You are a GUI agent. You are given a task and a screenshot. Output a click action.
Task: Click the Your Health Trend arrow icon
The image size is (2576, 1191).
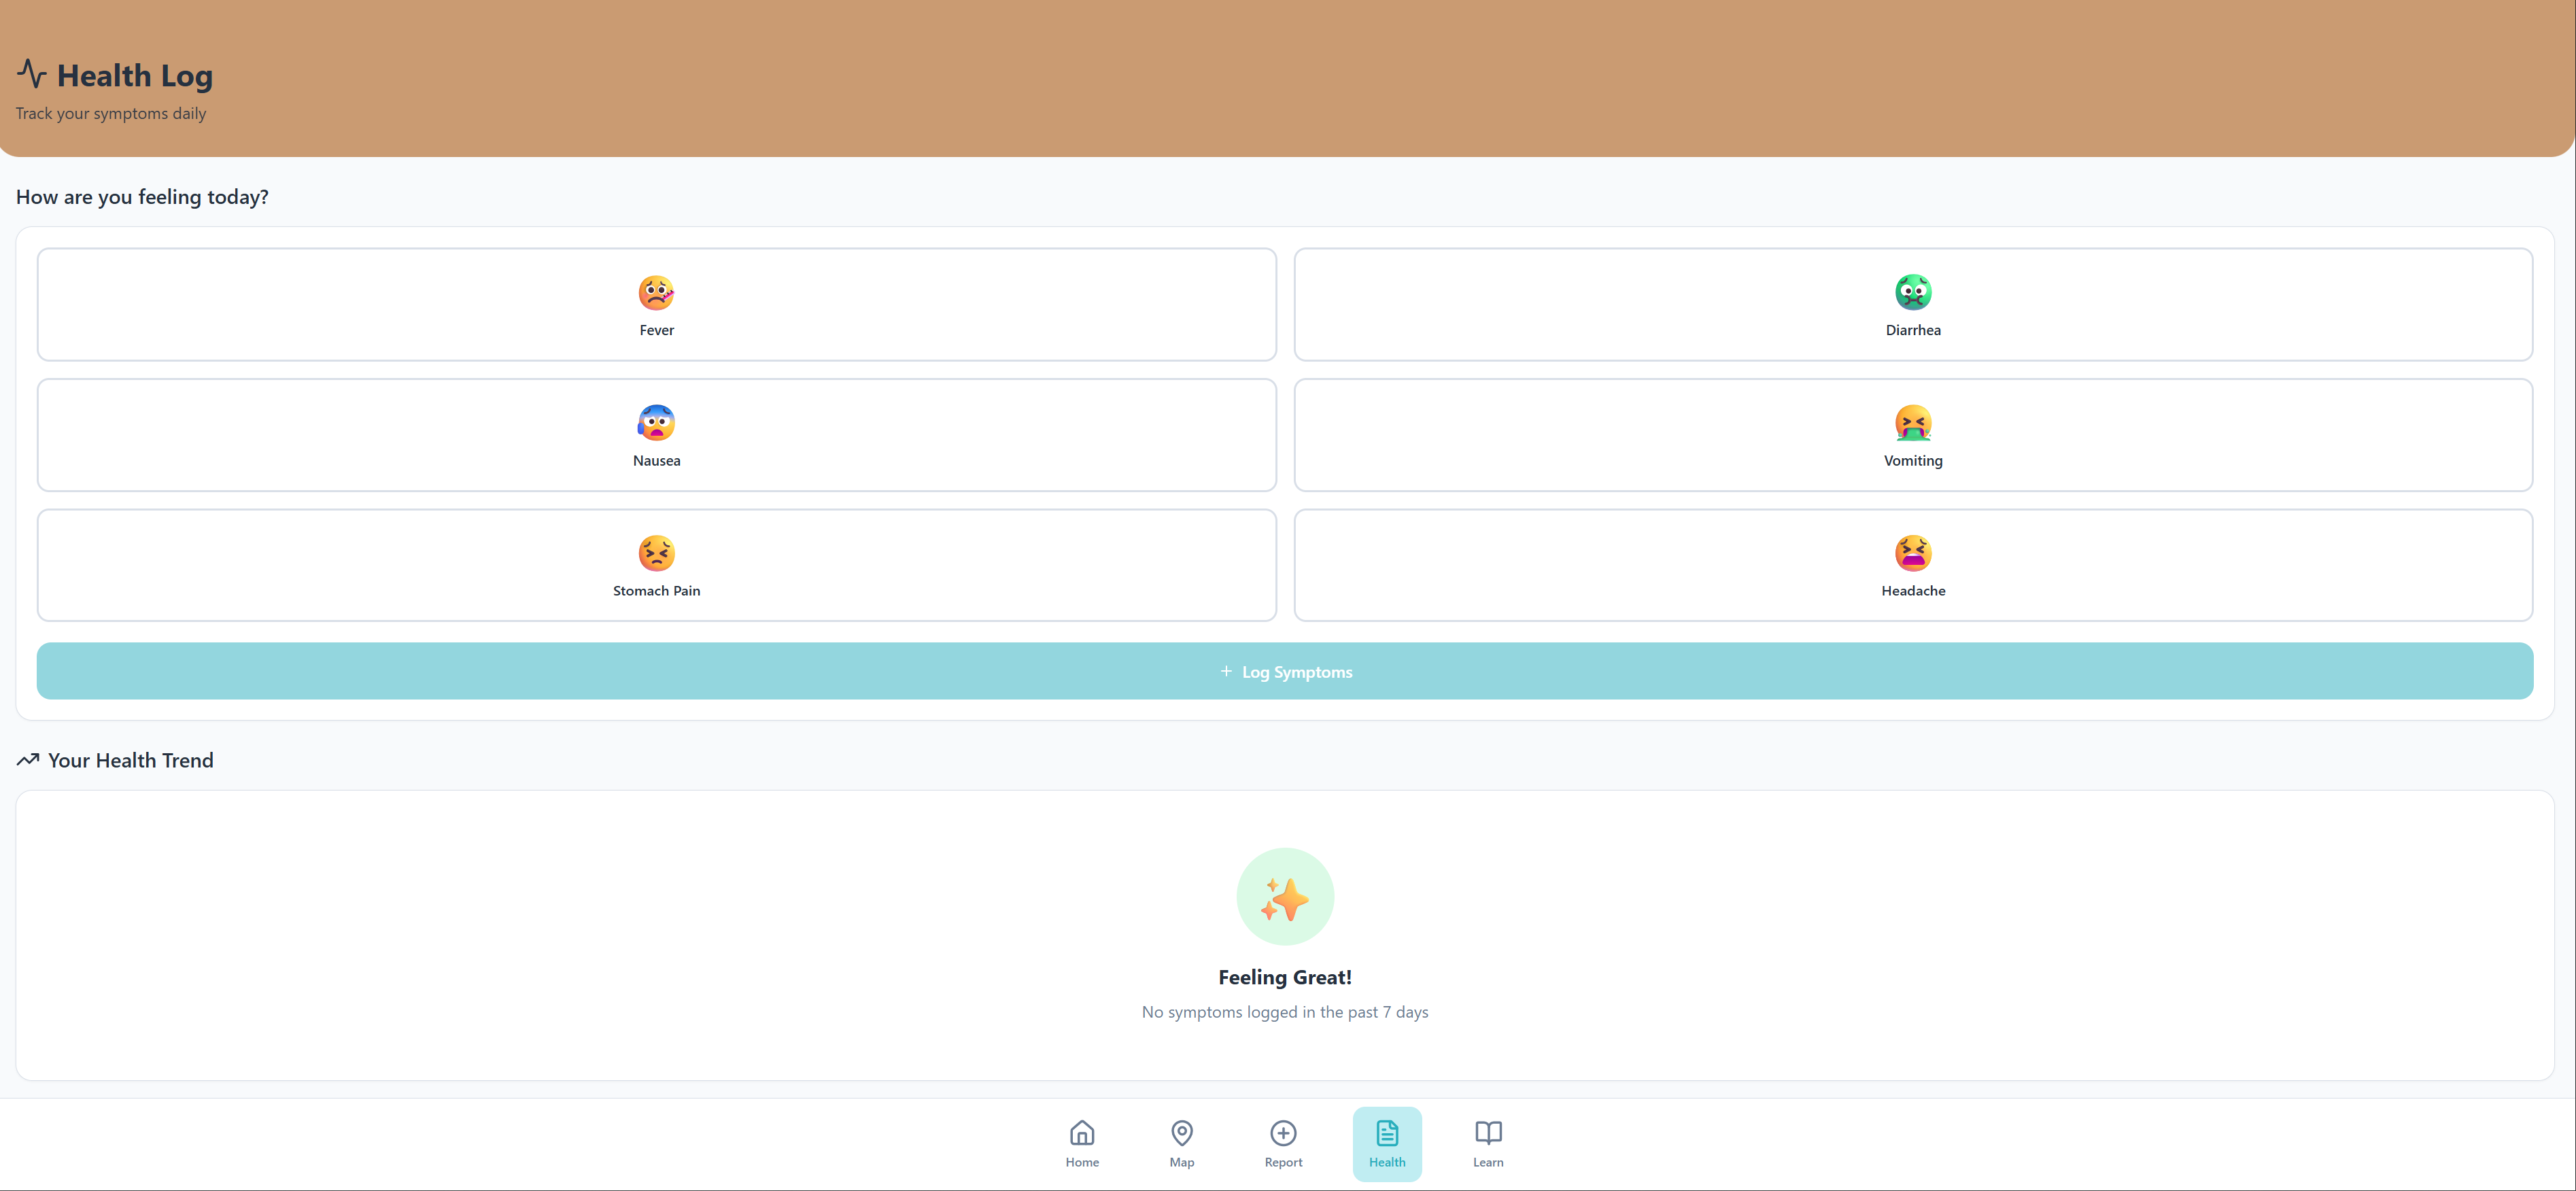click(x=28, y=760)
